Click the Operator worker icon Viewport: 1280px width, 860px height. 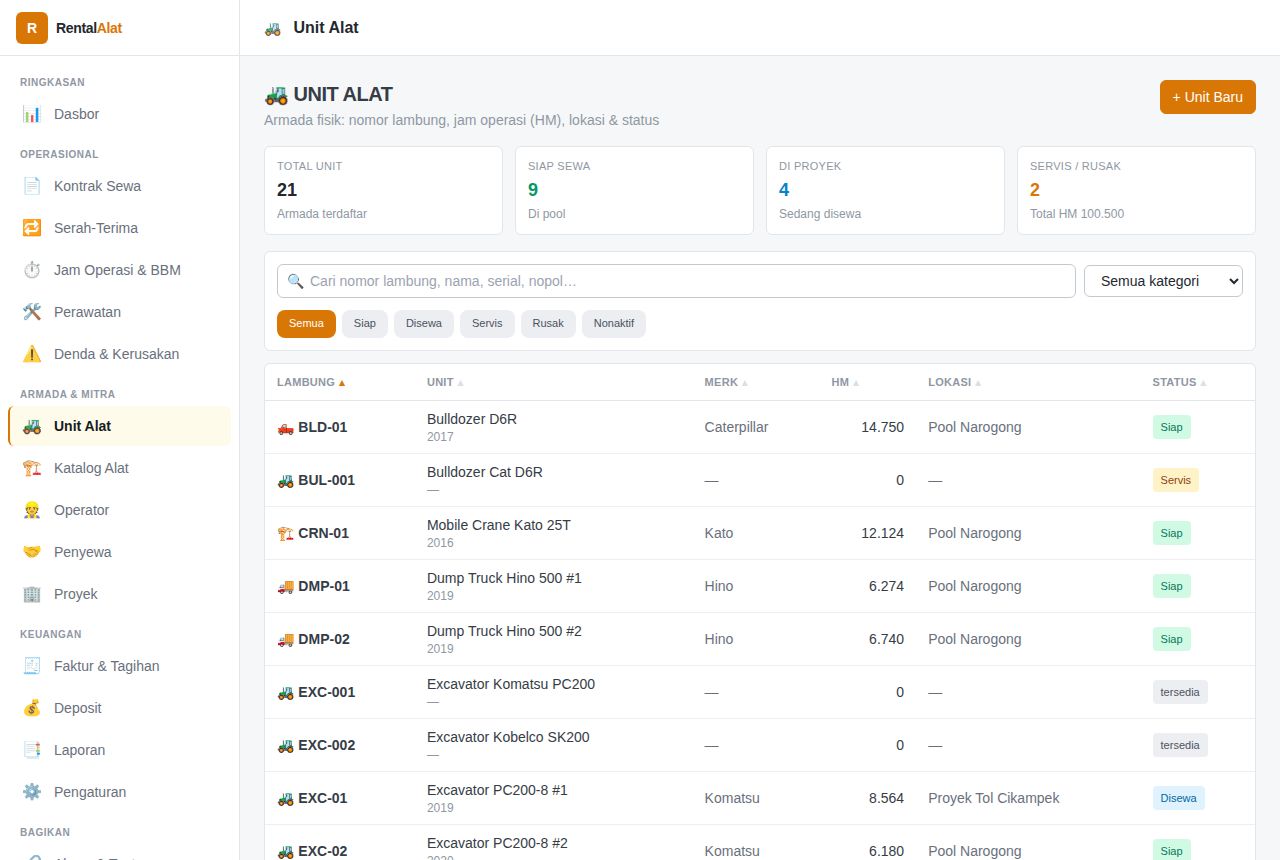pyautogui.click(x=32, y=510)
